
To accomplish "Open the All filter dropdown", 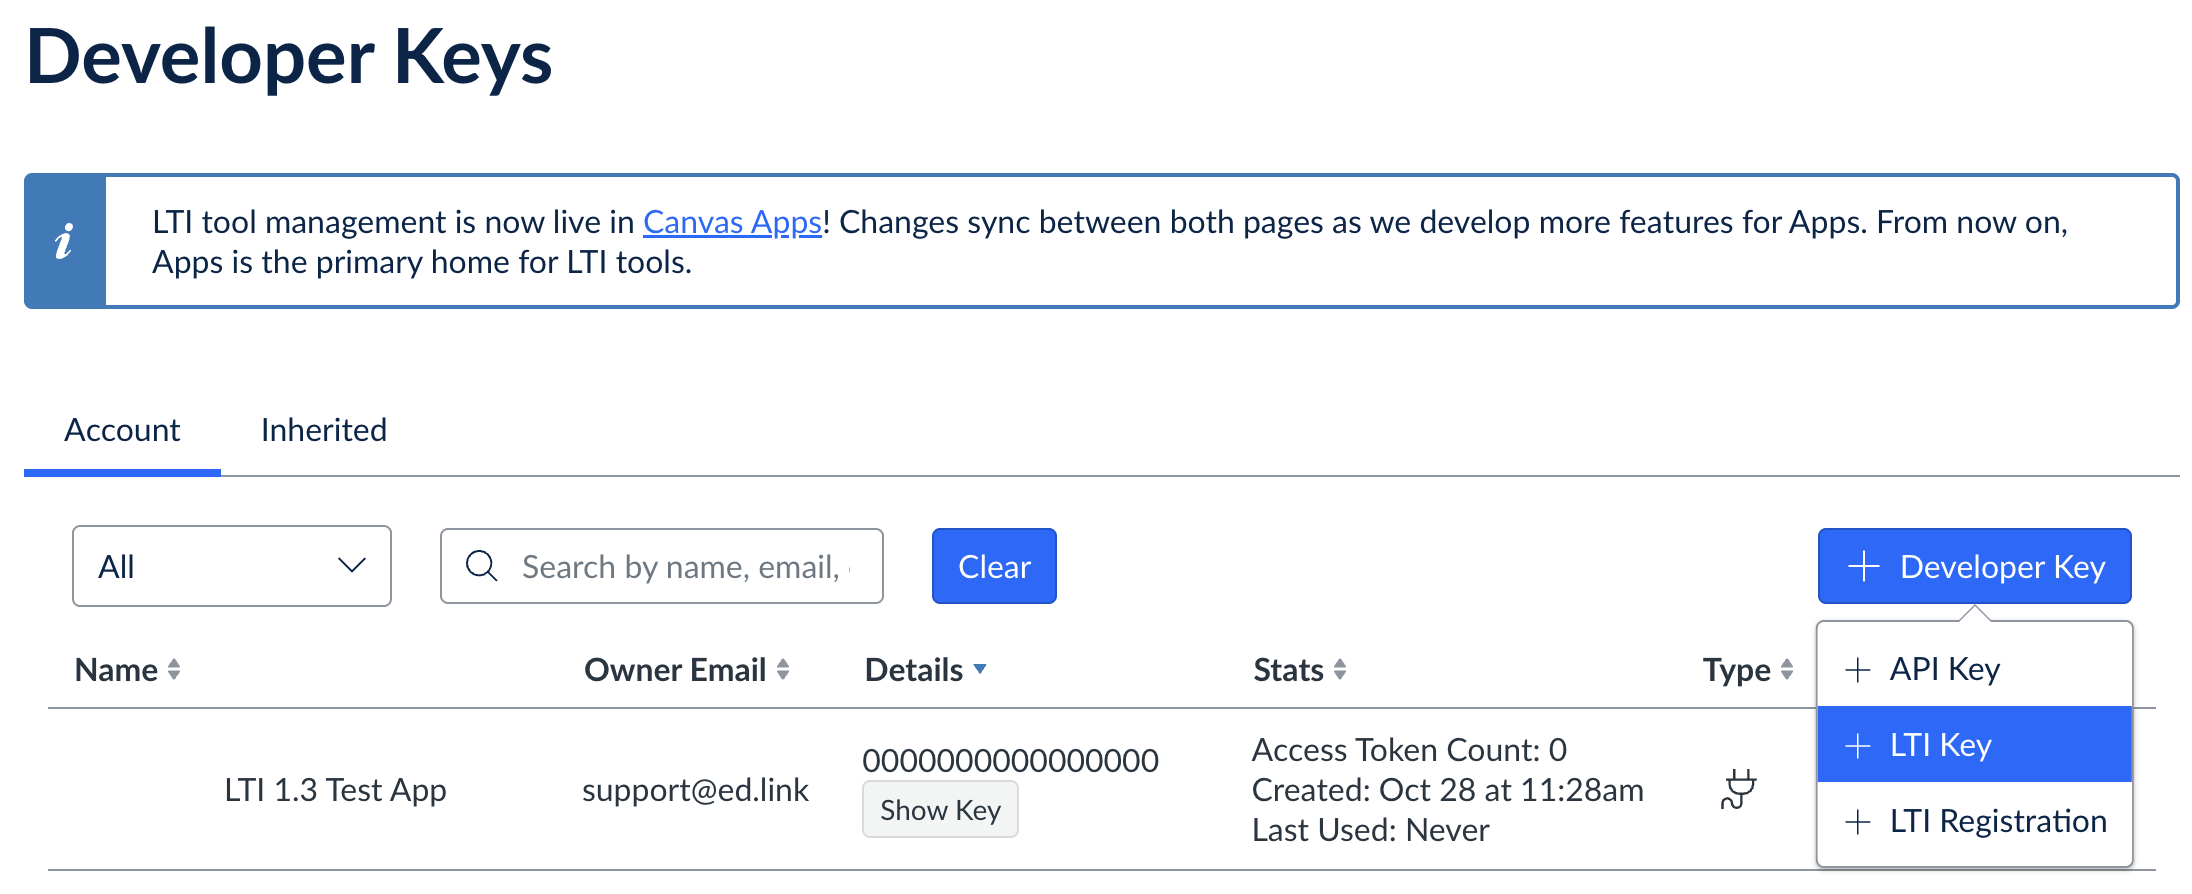I will click(x=231, y=566).
